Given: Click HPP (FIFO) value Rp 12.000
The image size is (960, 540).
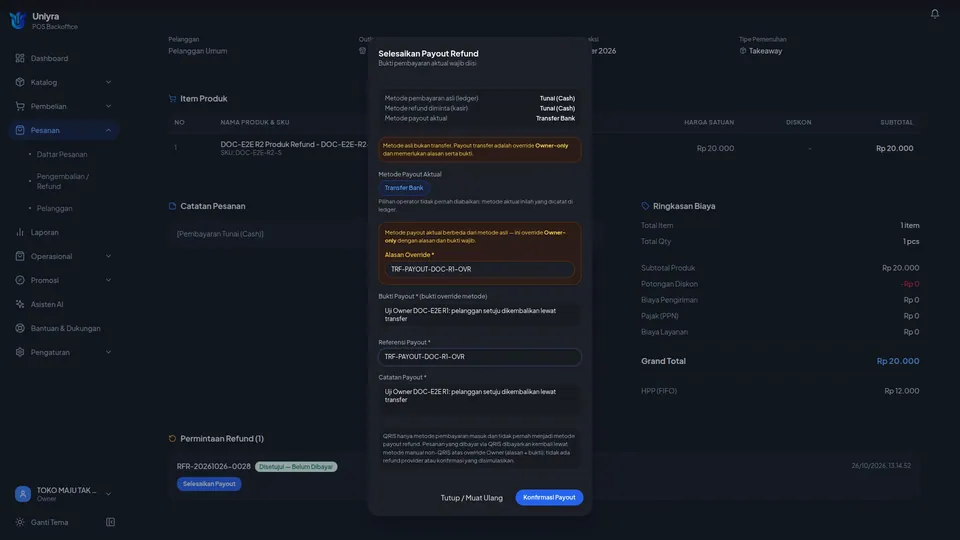Looking at the screenshot, I should [901, 391].
